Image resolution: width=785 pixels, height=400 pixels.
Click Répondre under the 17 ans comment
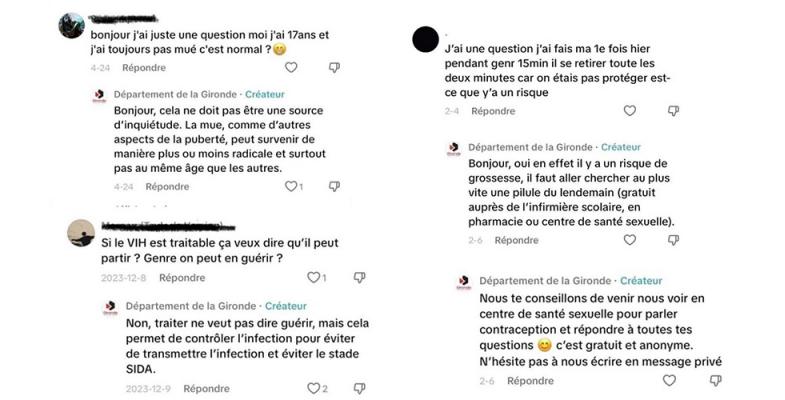tap(144, 68)
